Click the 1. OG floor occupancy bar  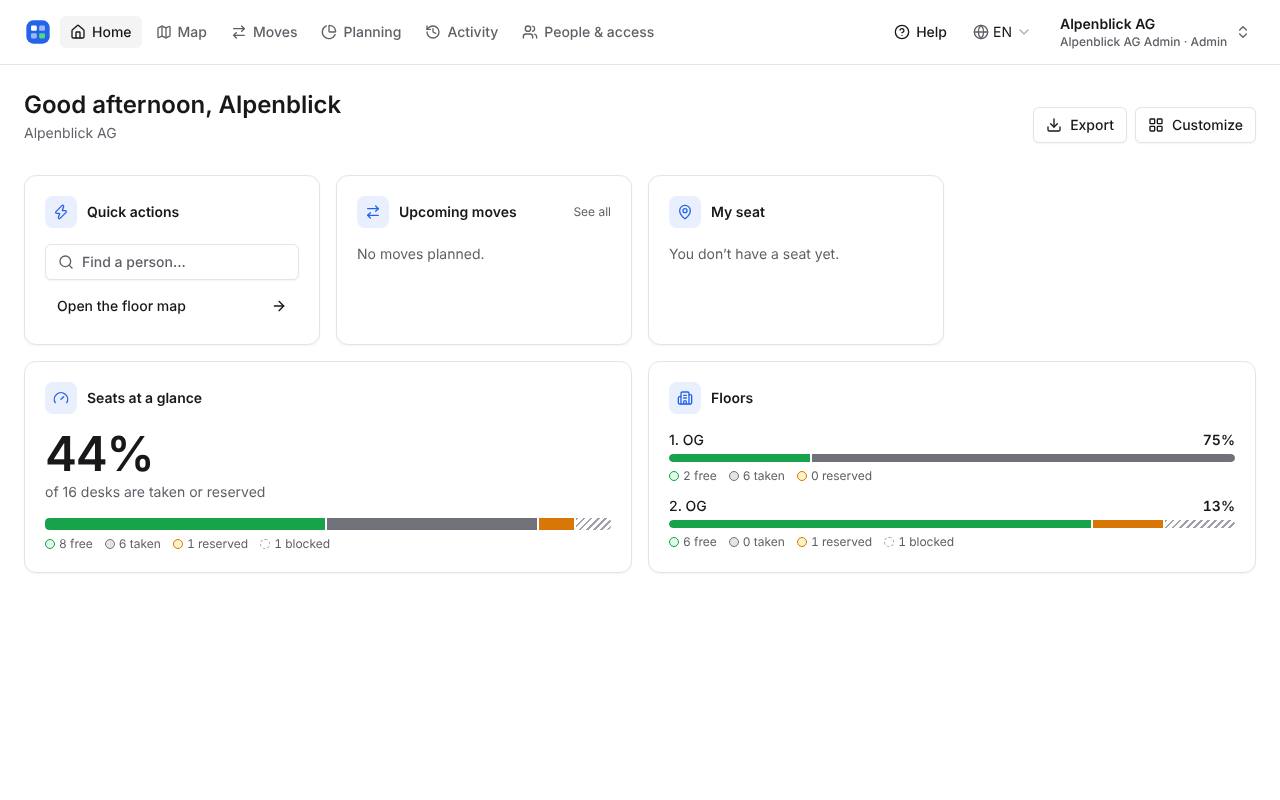pos(952,458)
